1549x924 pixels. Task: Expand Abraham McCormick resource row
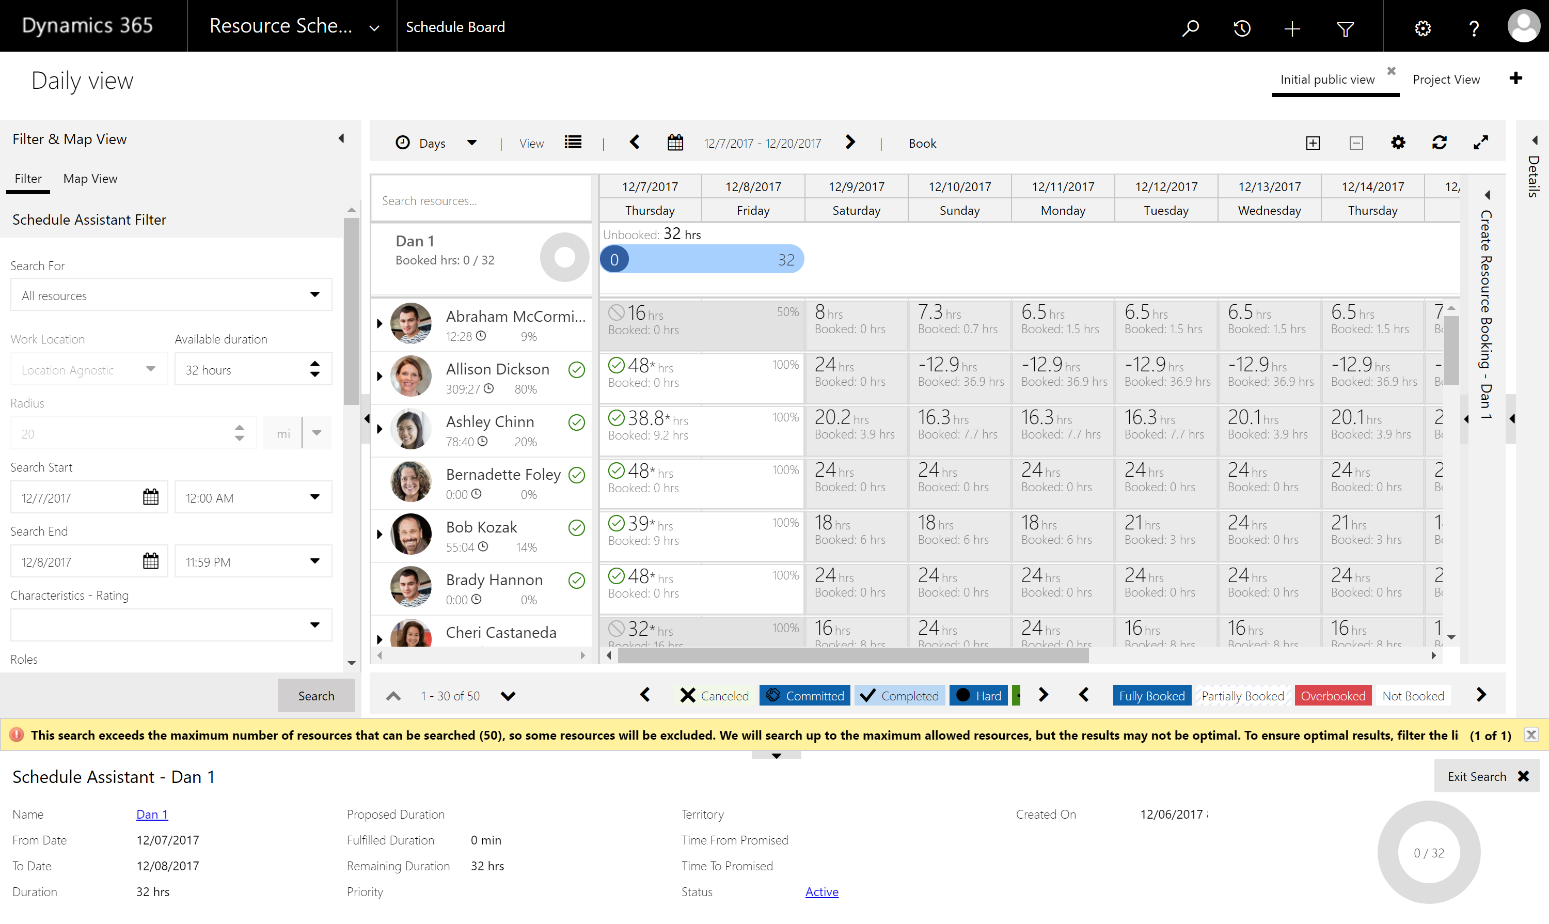coord(379,324)
